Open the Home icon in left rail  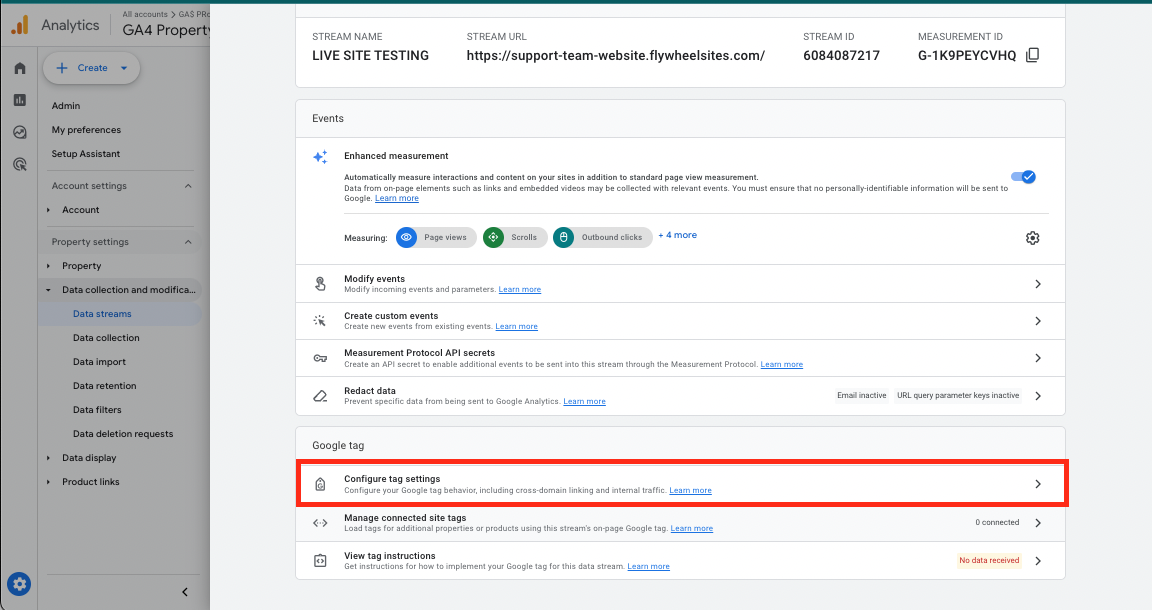pyautogui.click(x=20, y=68)
